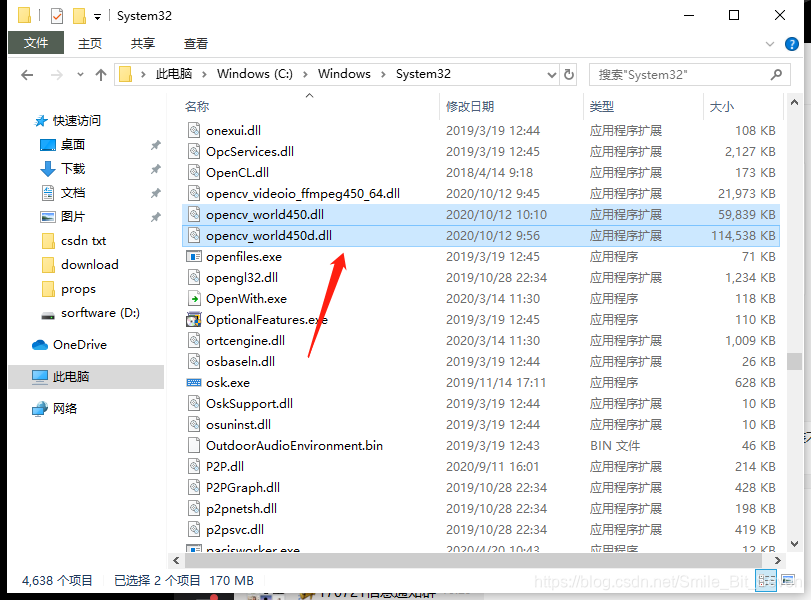Open 文档 in the navigation pane
Image resolution: width=811 pixels, height=600 pixels.
pos(72,192)
